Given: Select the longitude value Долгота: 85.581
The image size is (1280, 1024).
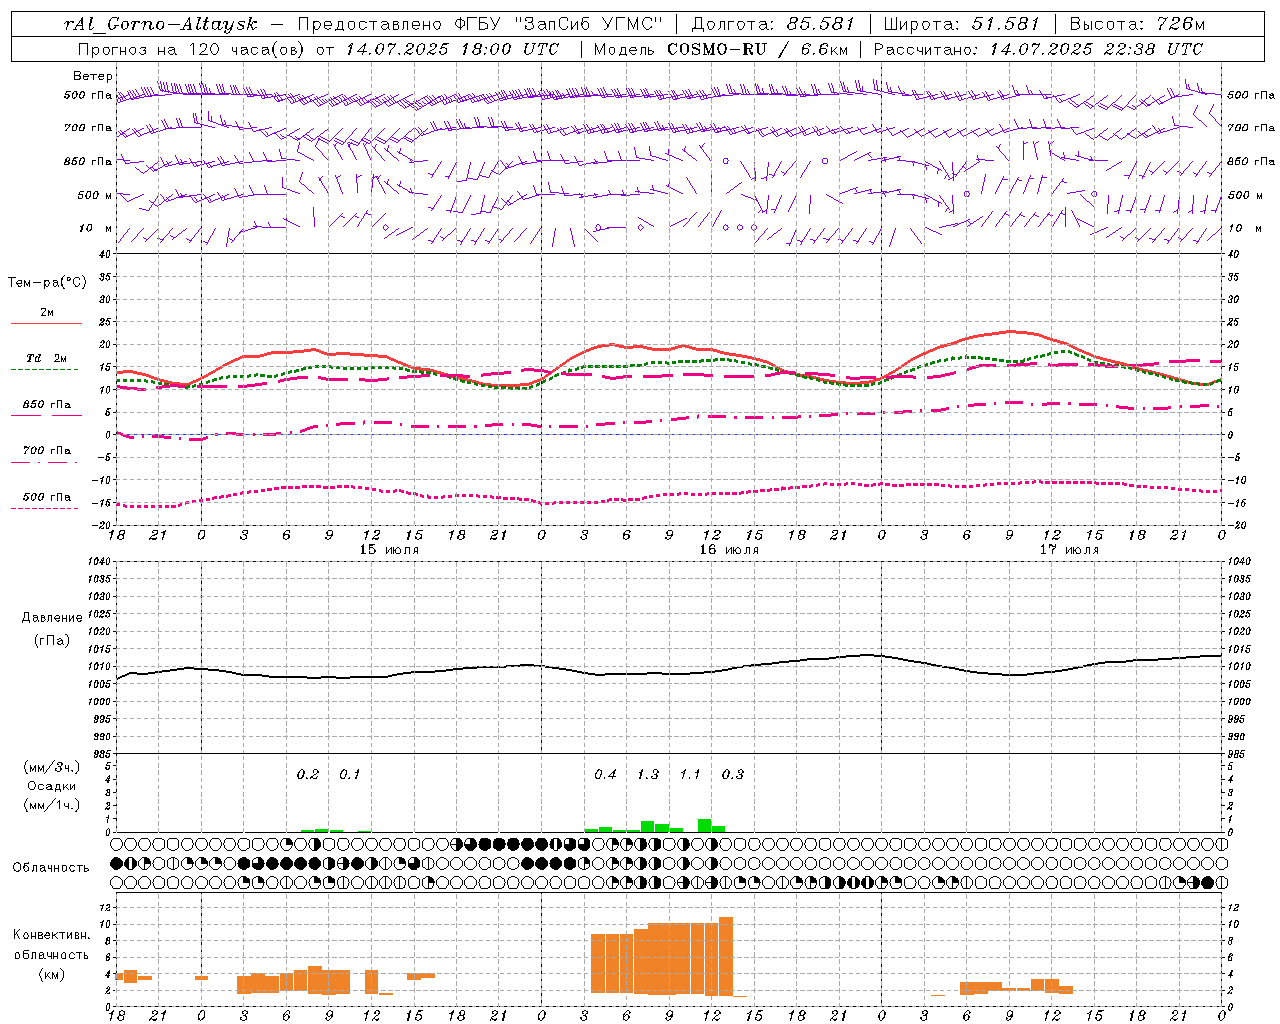Looking at the screenshot, I should tap(773, 24).
